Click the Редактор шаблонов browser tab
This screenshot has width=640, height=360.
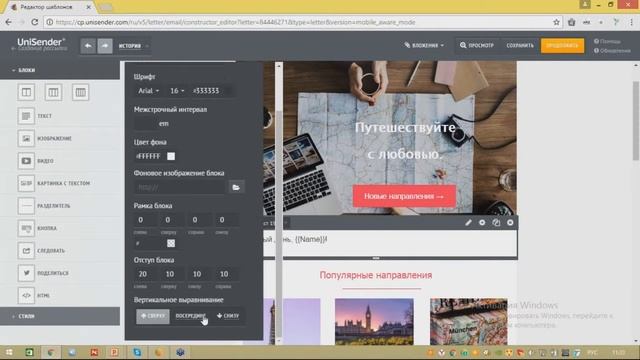(50, 7)
